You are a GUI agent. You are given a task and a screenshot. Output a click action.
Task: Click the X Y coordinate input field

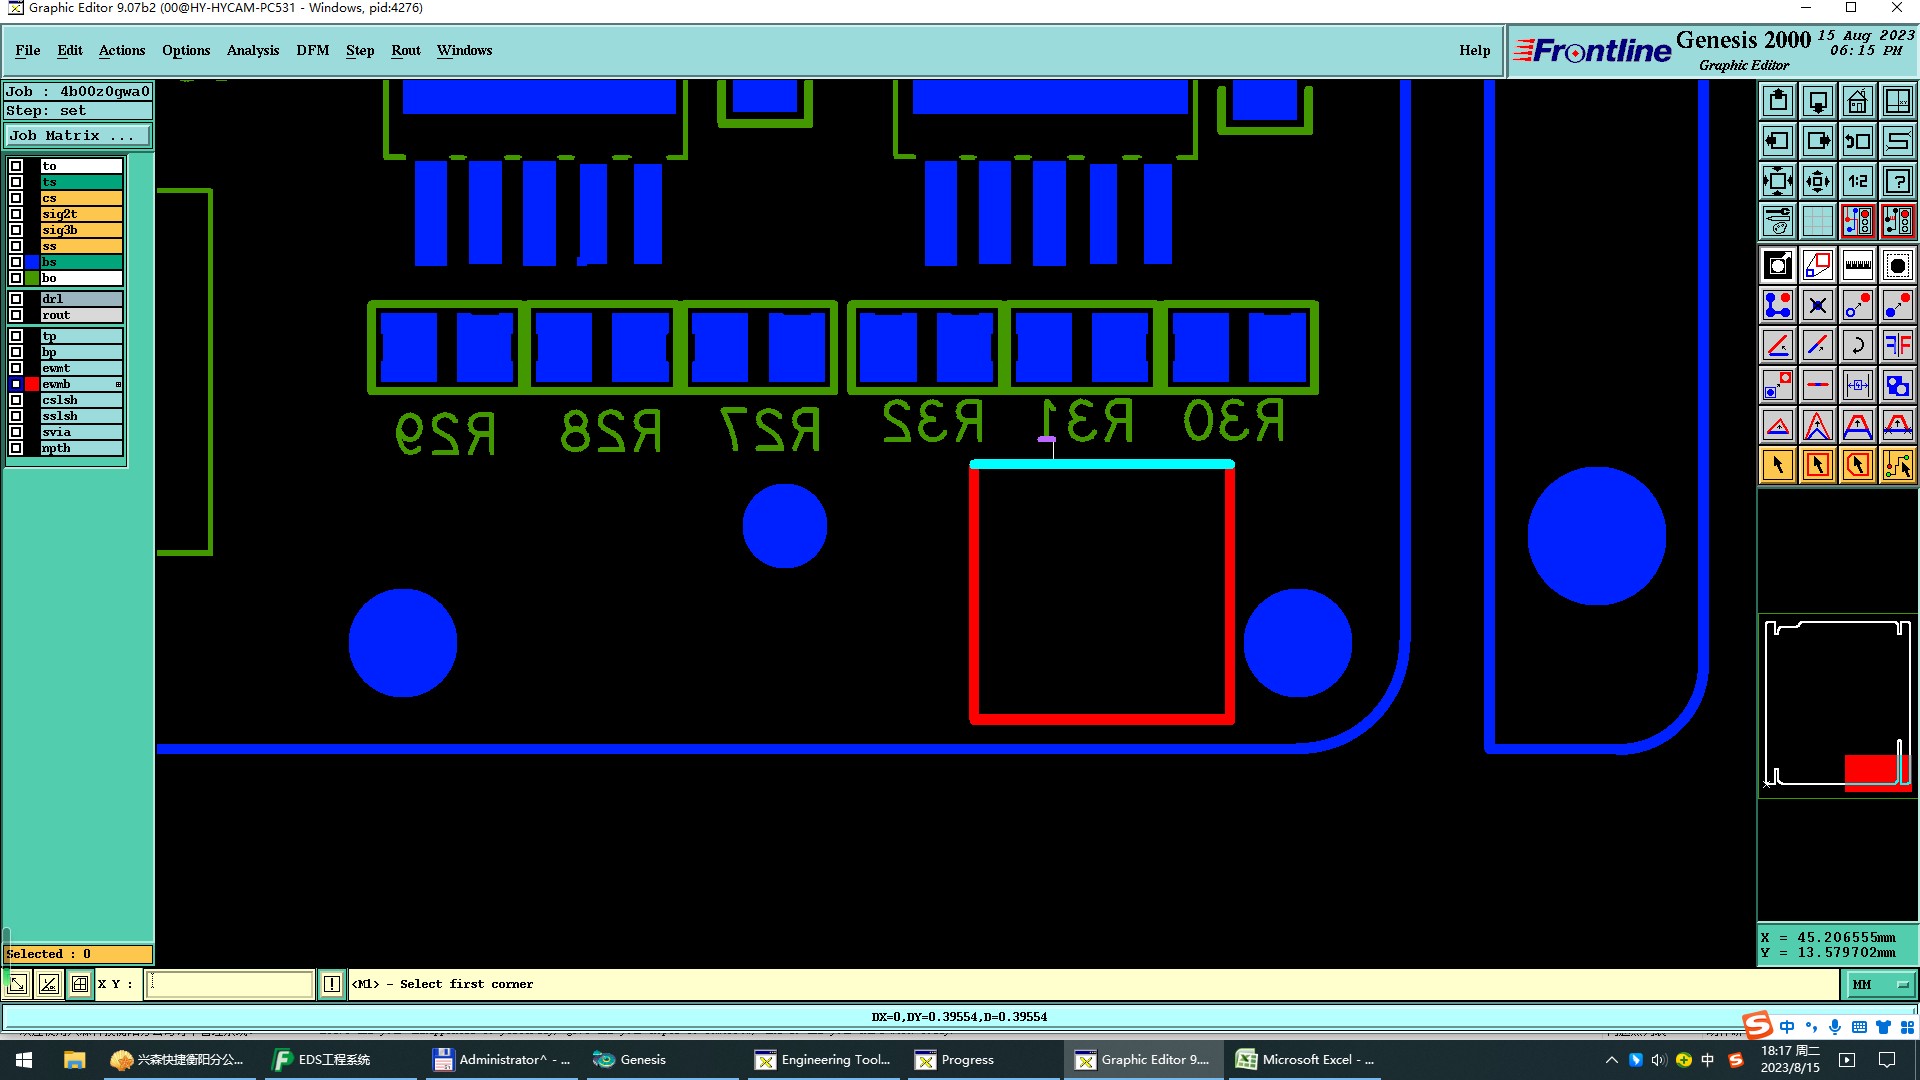click(230, 985)
